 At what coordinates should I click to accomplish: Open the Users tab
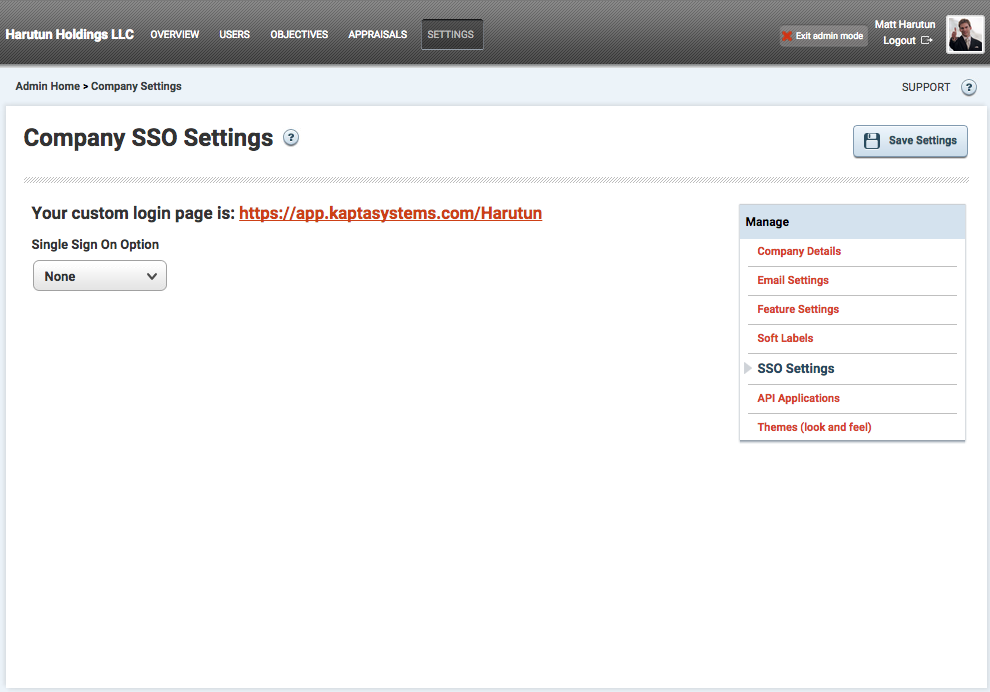(234, 35)
